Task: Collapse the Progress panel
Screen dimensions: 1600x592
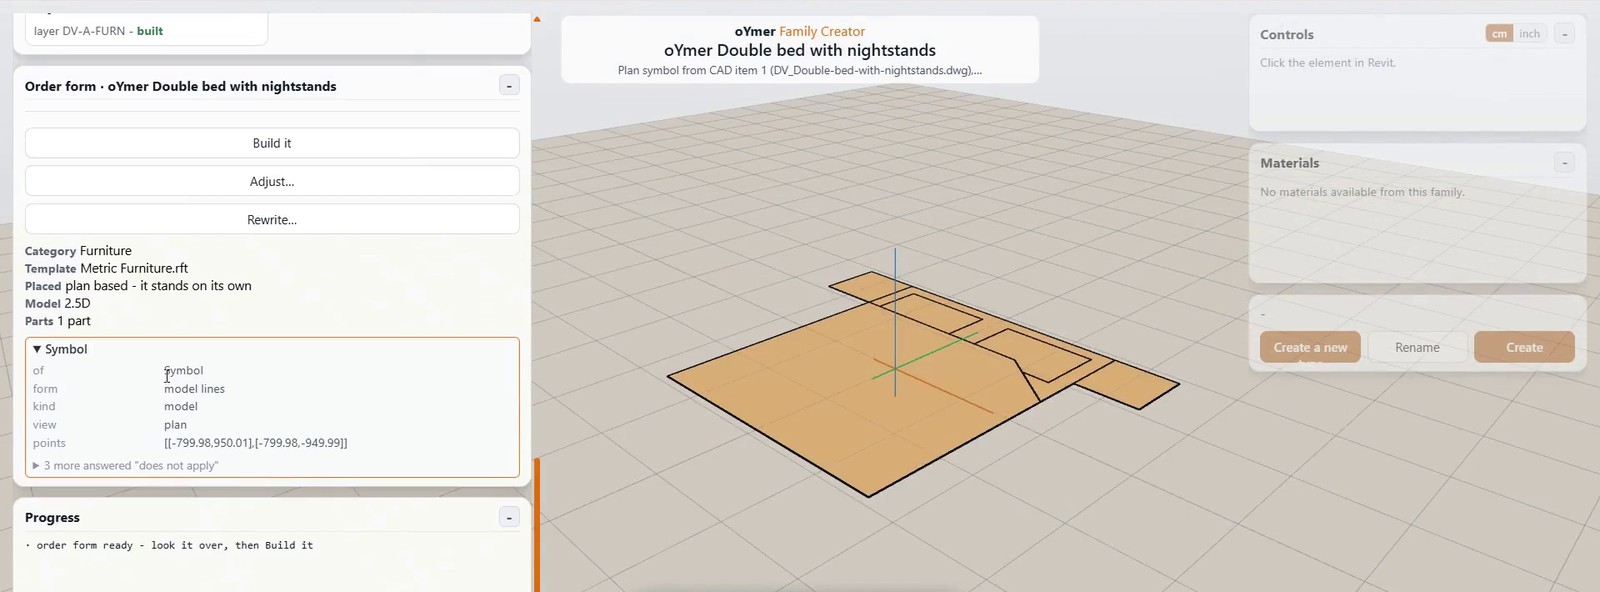Action: click(509, 517)
